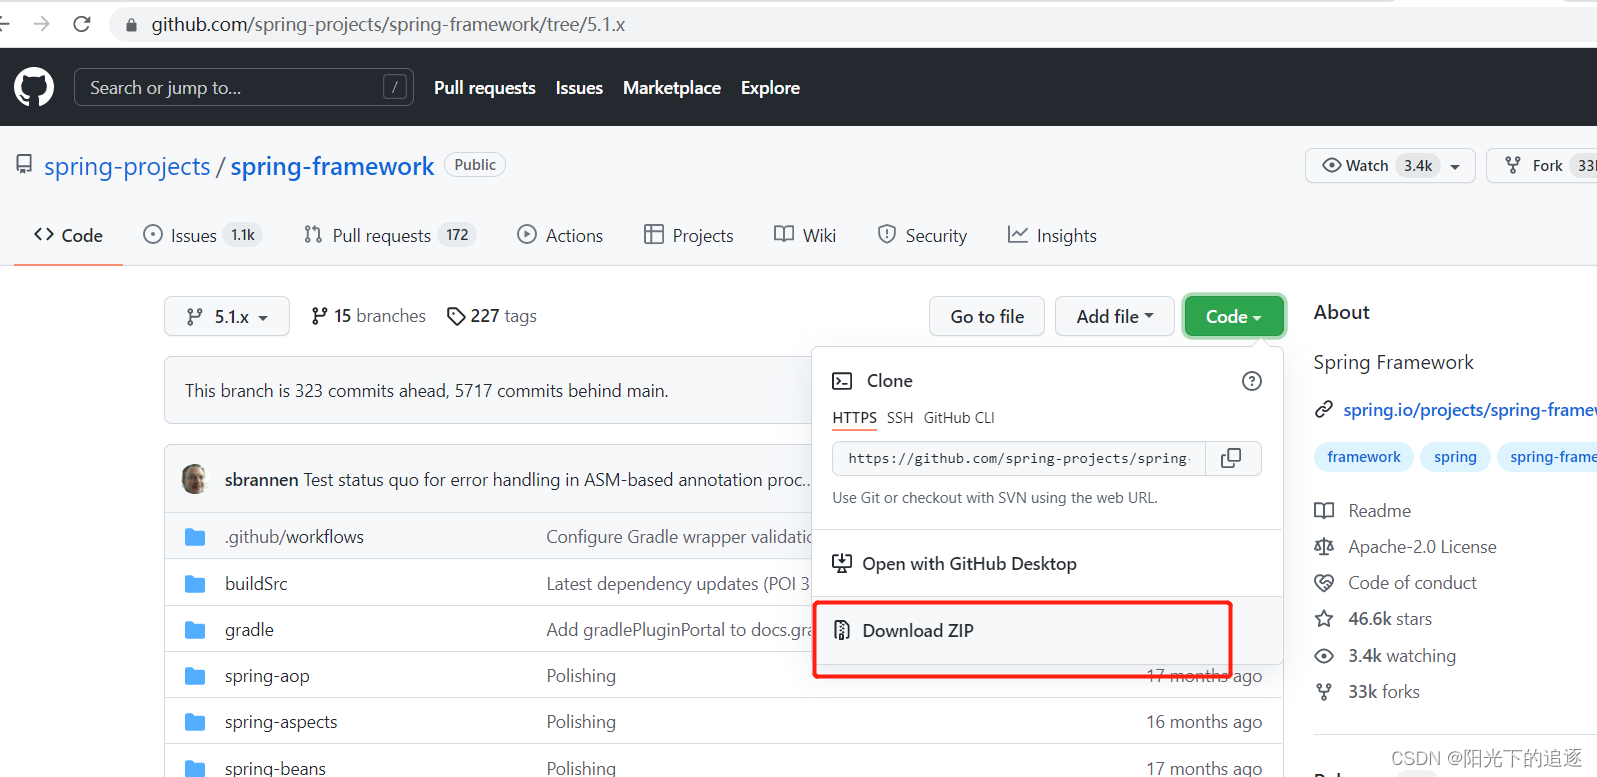Click the stars star icon
Viewport: 1597px width, 777px height.
pos(1324,619)
